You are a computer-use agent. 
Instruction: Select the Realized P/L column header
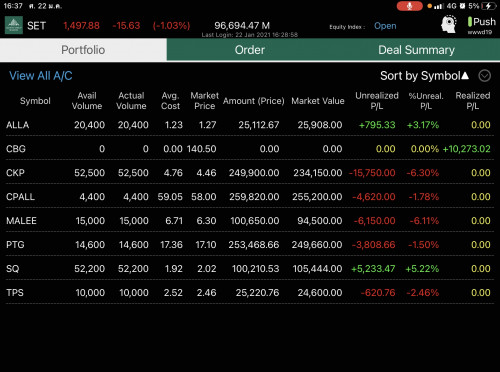tap(473, 101)
